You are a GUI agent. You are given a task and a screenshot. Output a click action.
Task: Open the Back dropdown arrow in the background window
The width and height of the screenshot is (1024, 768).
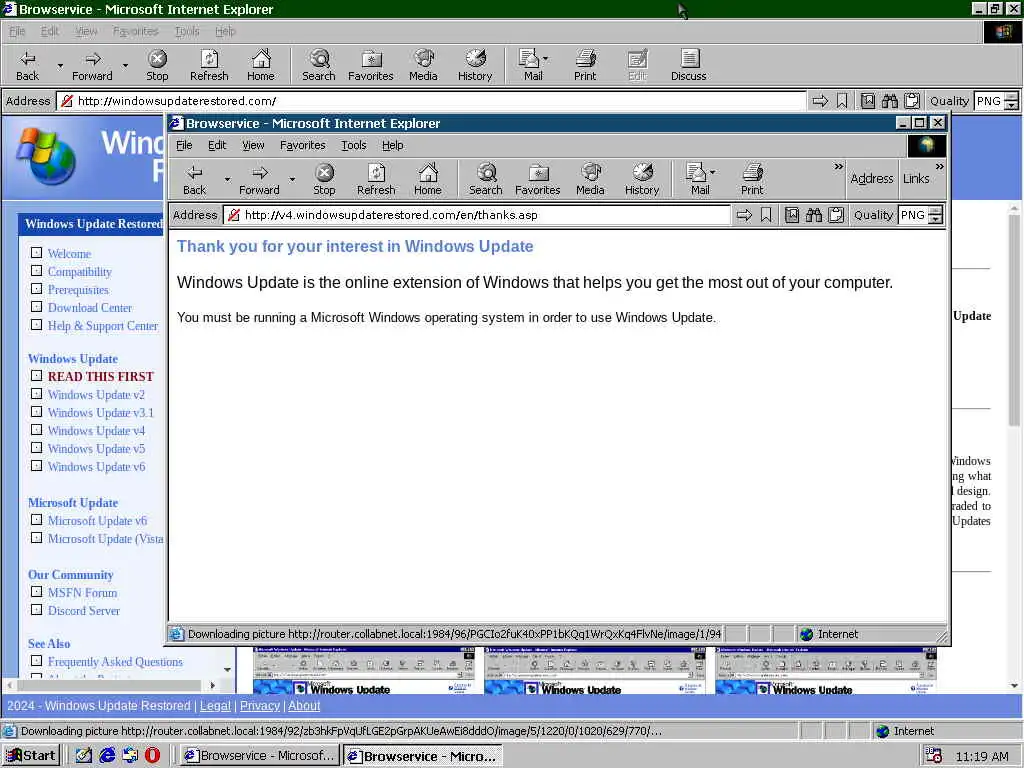pos(60,66)
